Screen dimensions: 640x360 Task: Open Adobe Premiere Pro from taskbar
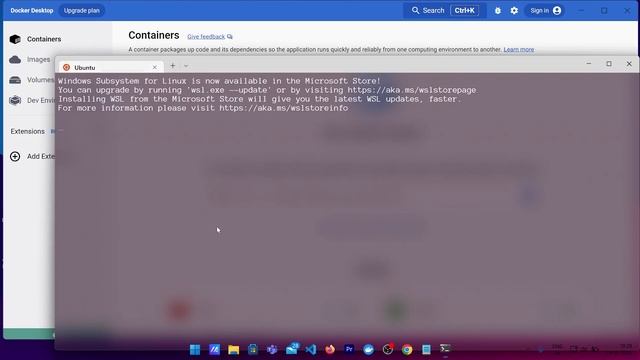(349, 349)
